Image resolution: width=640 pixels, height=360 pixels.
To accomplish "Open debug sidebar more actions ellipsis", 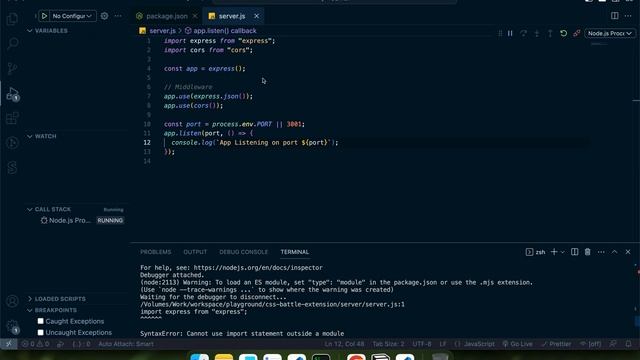I will 118,16.
